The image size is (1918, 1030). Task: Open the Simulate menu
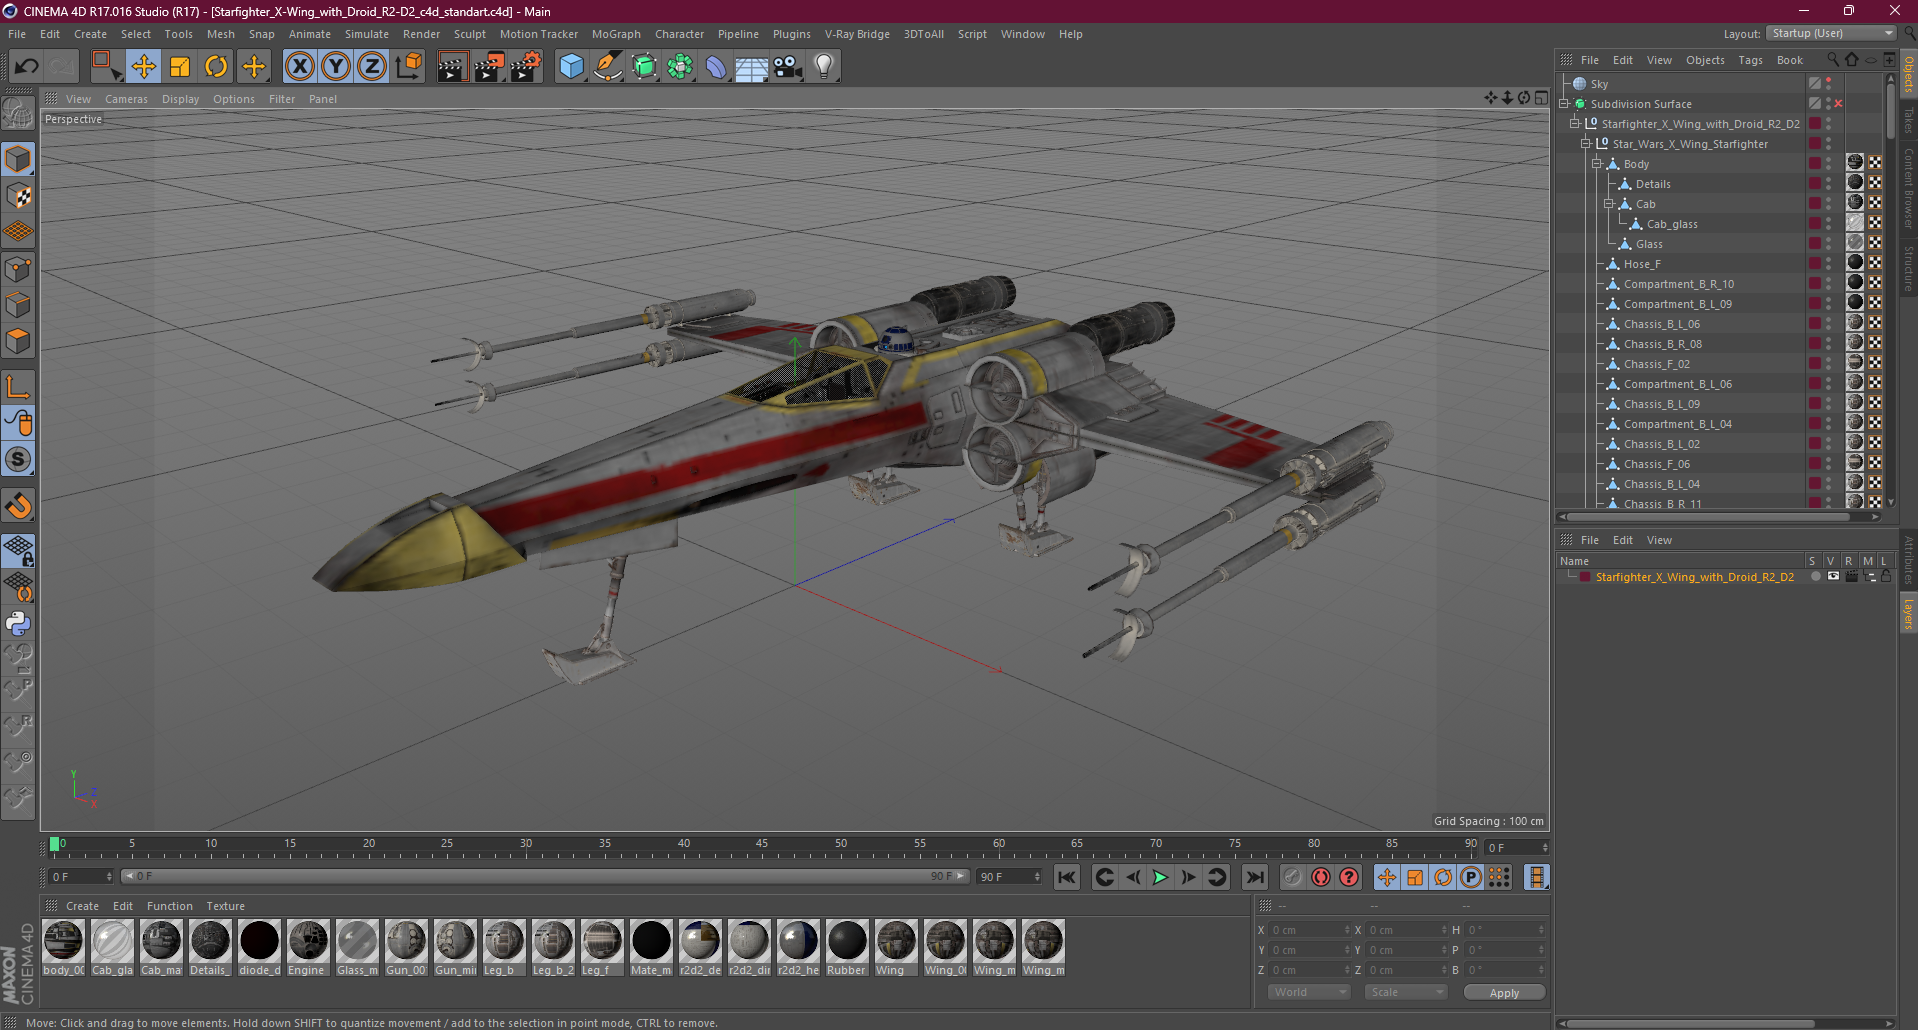pos(367,34)
